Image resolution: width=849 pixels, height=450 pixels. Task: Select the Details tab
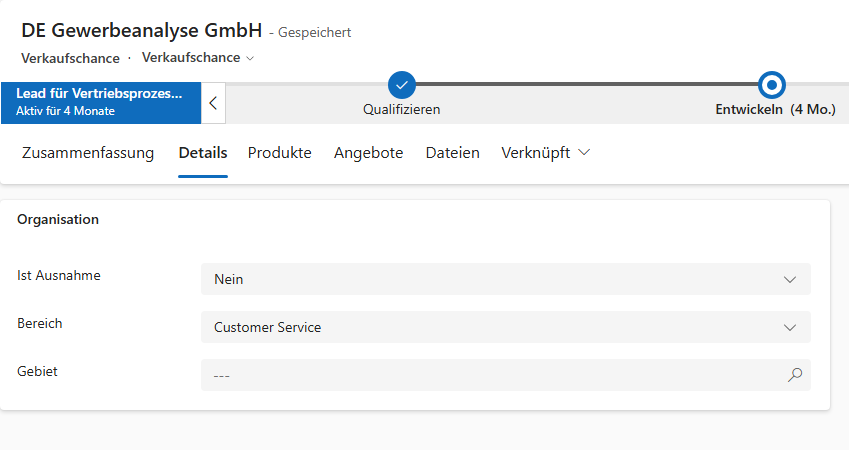tap(203, 153)
